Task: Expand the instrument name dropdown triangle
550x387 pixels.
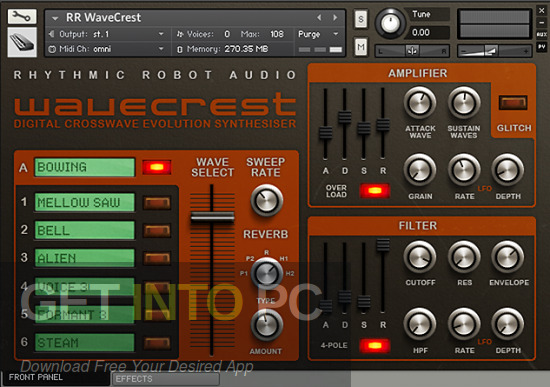Action: [x=55, y=18]
